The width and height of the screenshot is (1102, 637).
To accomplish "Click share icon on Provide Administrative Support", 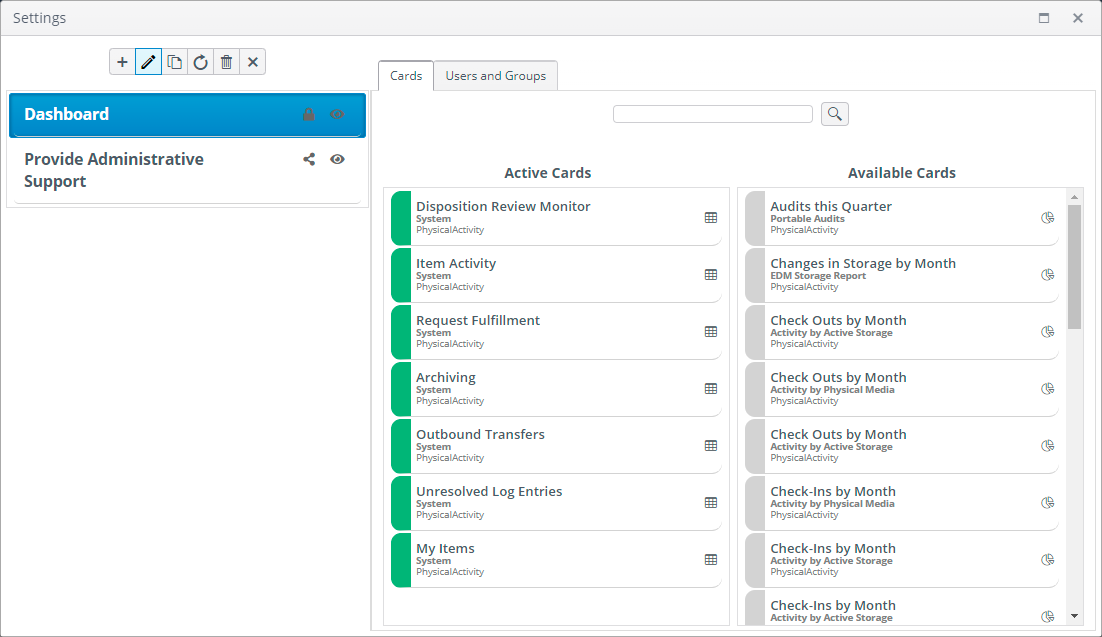I will (x=309, y=160).
